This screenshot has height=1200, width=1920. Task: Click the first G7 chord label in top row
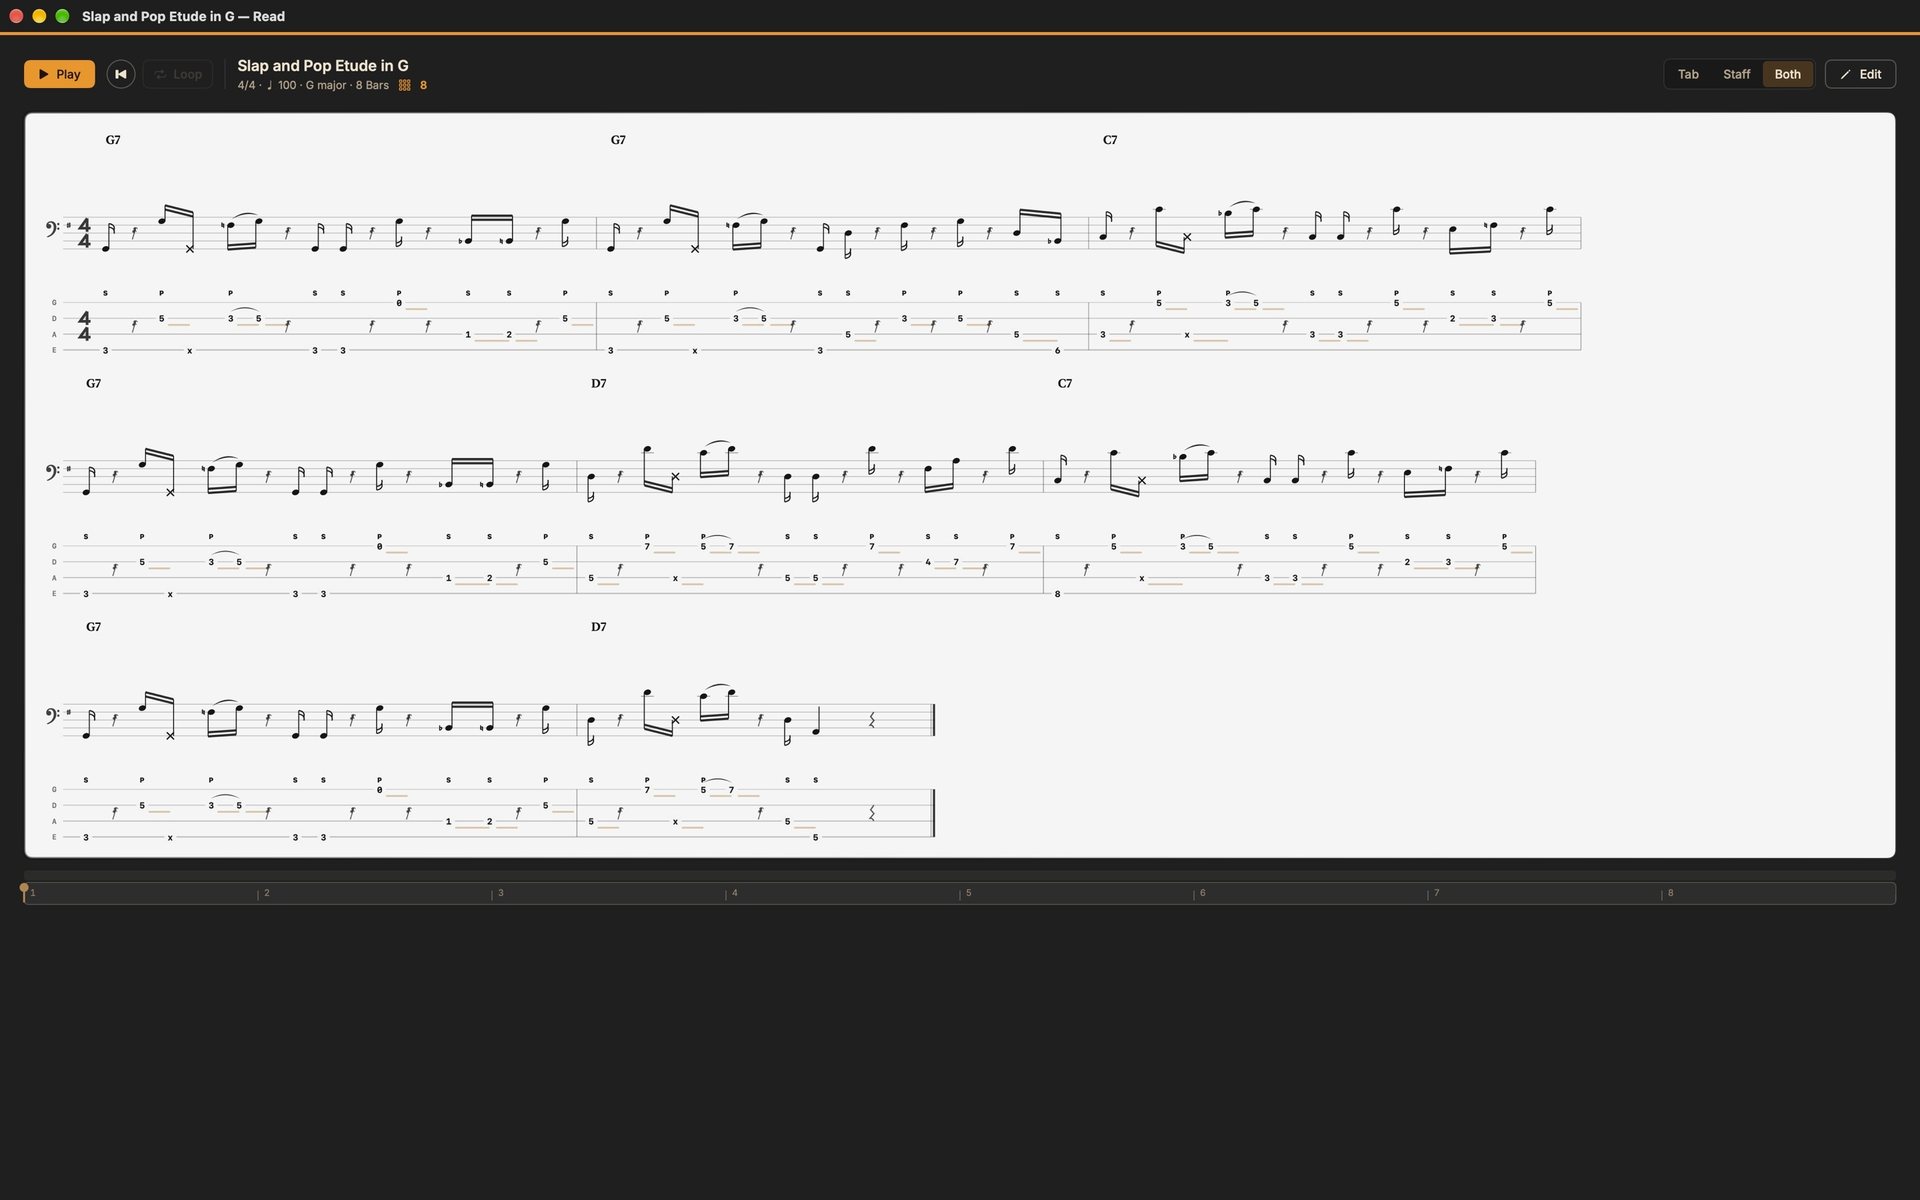pyautogui.click(x=113, y=140)
